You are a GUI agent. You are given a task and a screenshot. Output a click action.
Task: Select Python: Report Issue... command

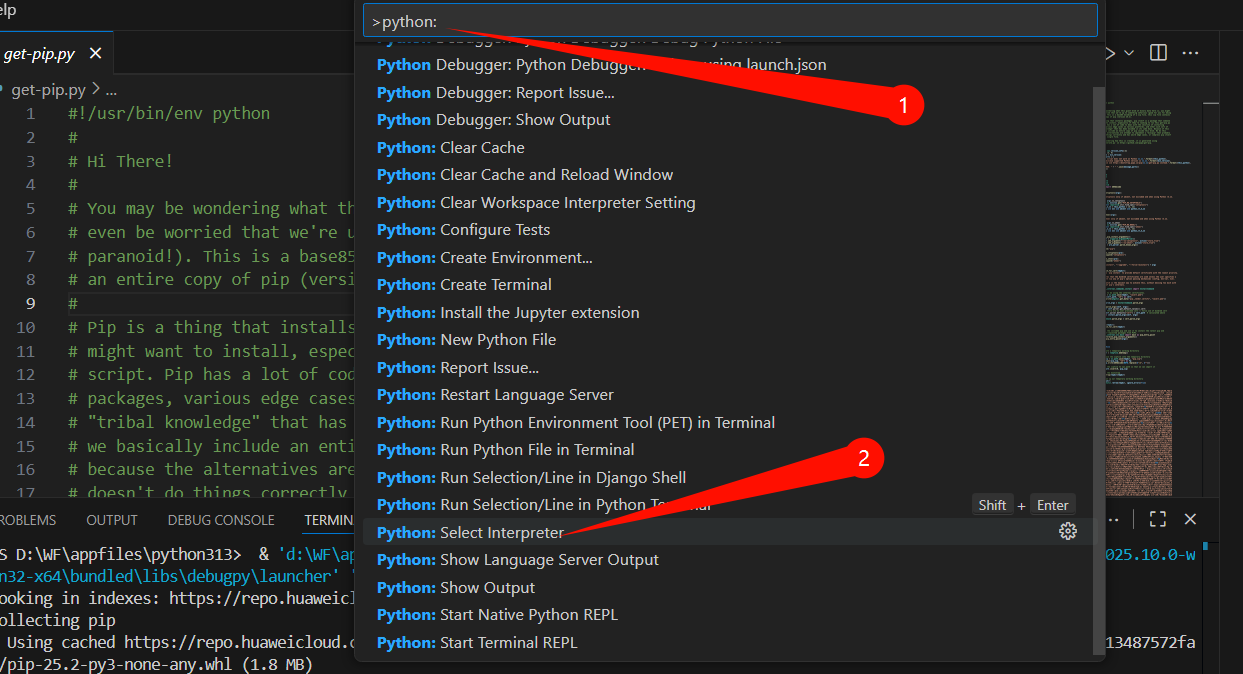click(x=730, y=367)
